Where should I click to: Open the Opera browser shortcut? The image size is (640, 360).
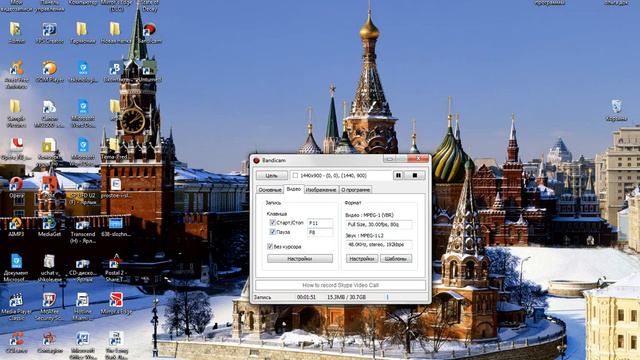[x=16, y=187]
